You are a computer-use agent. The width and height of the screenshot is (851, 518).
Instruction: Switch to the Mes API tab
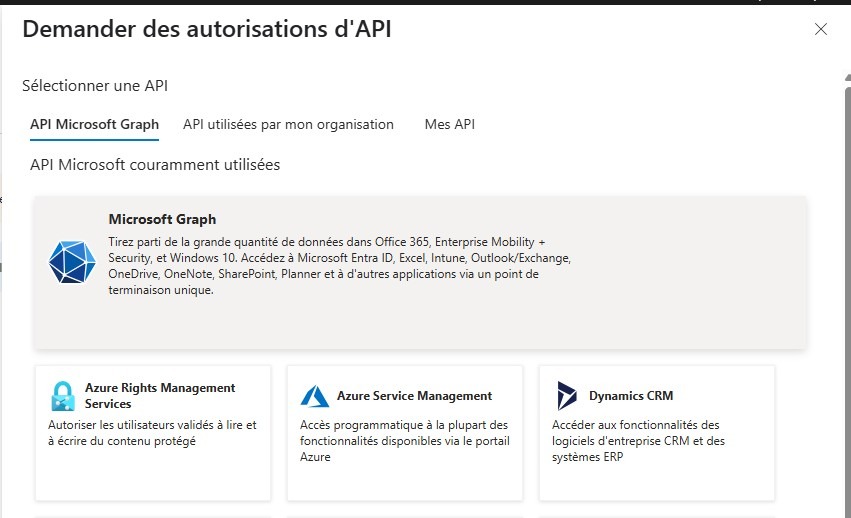[x=449, y=124]
